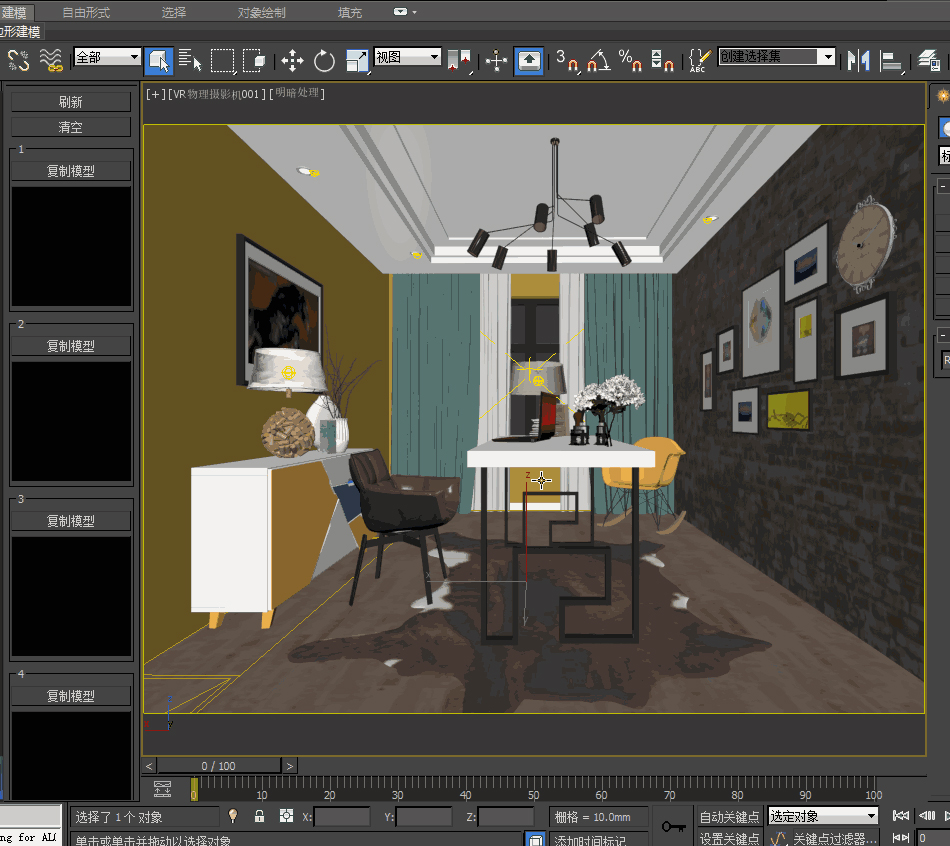Toggle Angle Snap
The image size is (950, 846).
click(x=598, y=61)
